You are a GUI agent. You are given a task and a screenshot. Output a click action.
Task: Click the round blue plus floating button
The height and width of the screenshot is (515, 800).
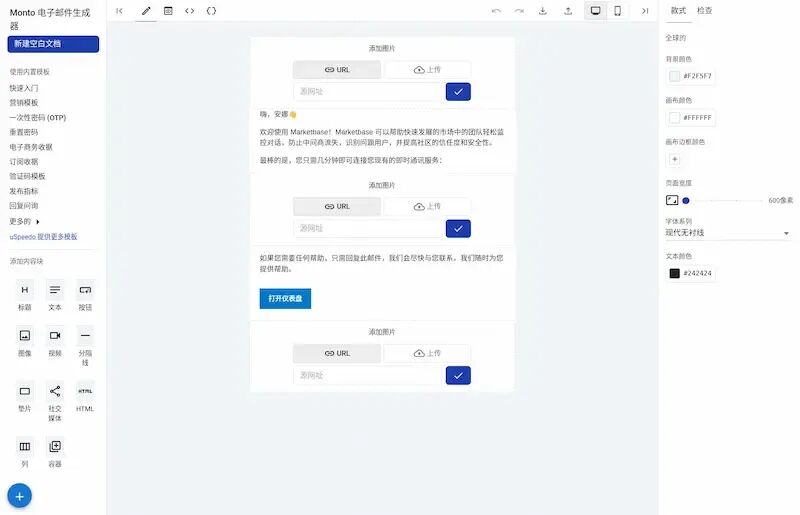click(x=19, y=496)
